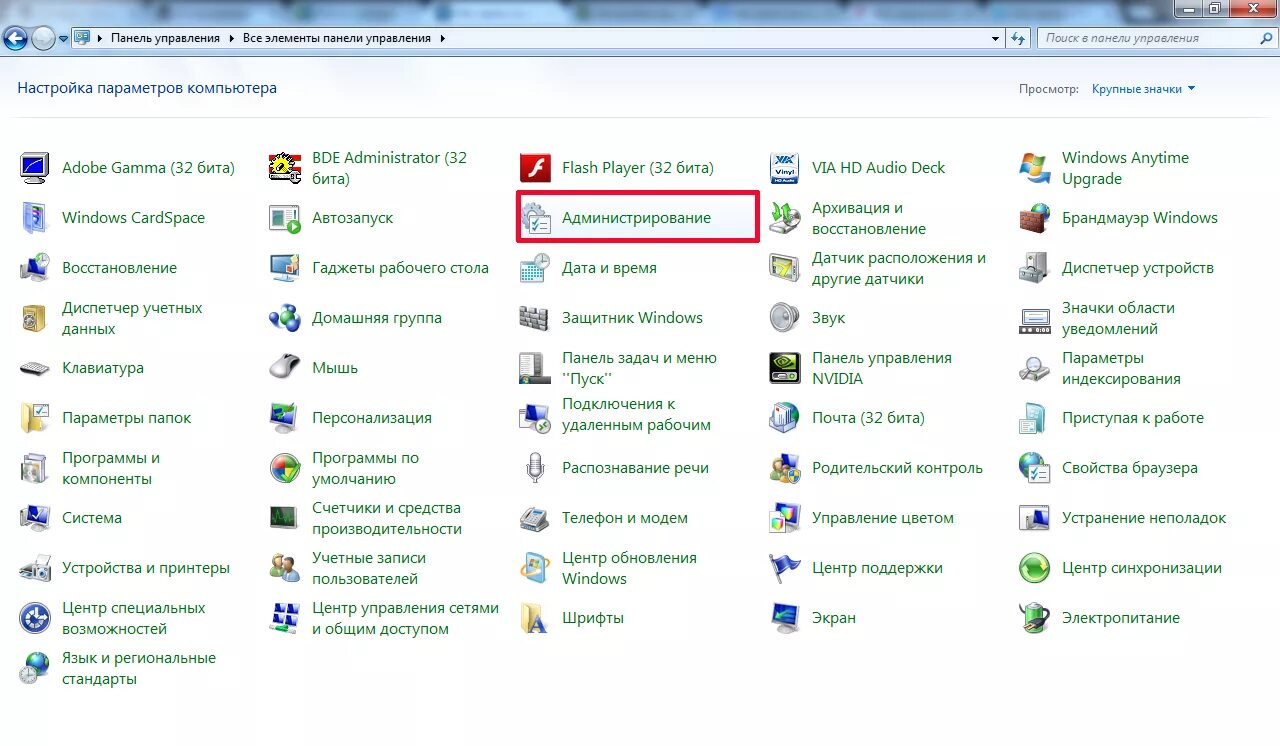
Task: Open the VIA HD Audio Deck icon
Action: tap(785, 168)
